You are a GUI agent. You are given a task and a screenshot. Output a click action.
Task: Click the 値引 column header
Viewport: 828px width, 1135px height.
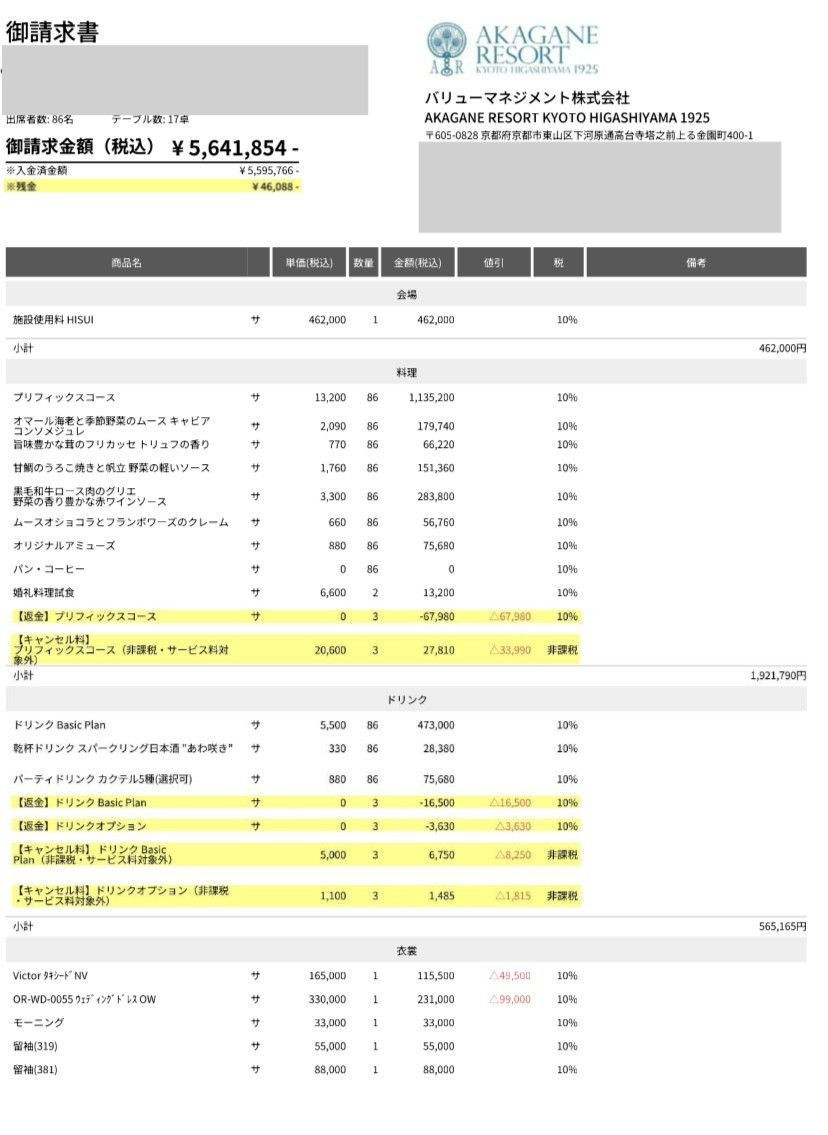coord(494,263)
